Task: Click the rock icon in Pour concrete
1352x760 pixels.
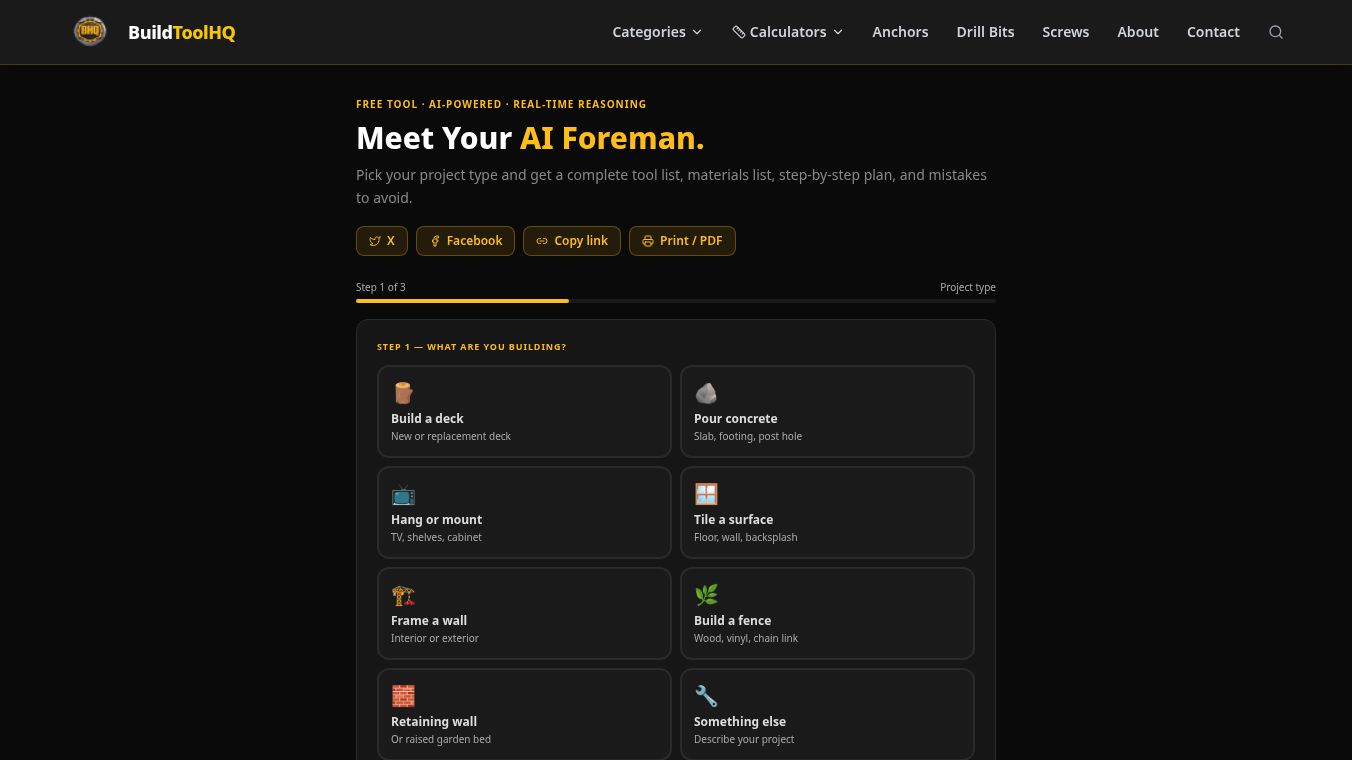Action: [x=706, y=393]
